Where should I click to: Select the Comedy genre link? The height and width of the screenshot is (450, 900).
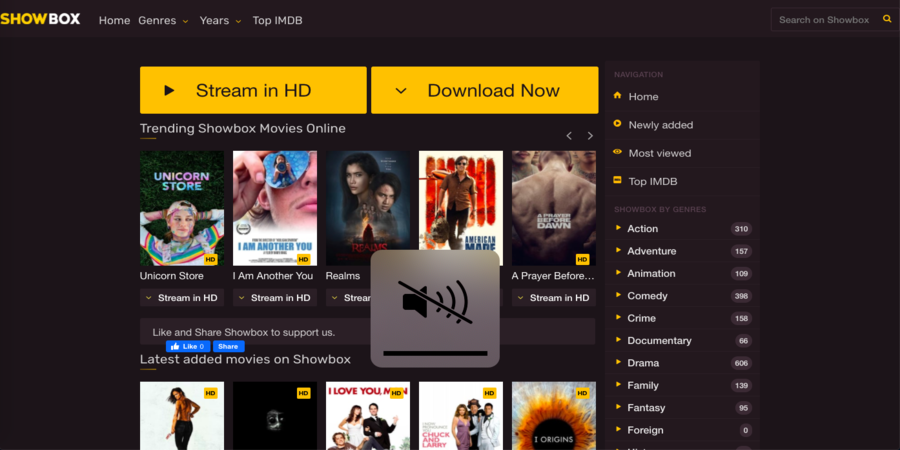[647, 296]
